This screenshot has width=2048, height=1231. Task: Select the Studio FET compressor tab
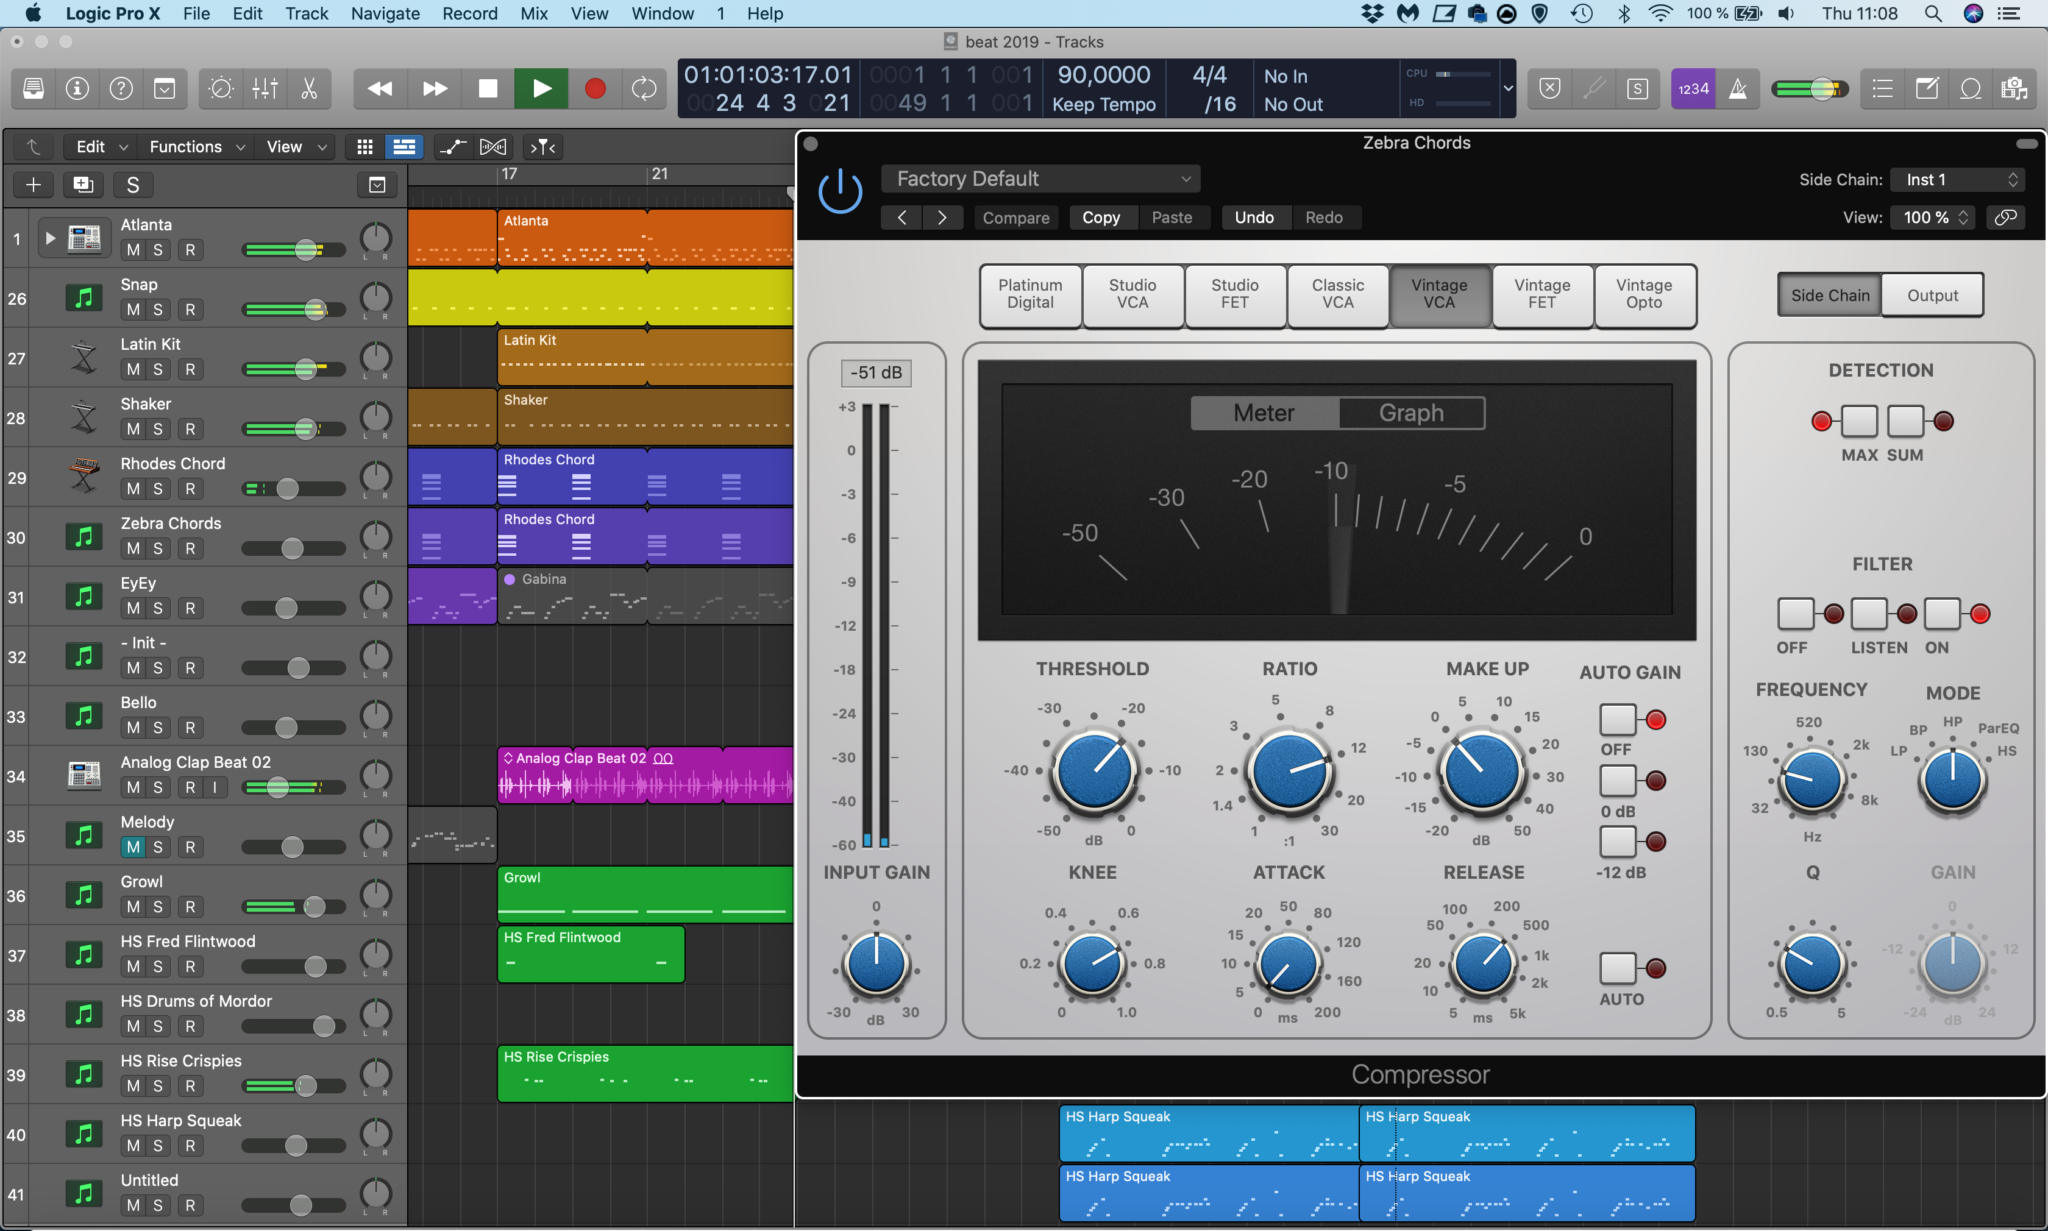click(1235, 294)
